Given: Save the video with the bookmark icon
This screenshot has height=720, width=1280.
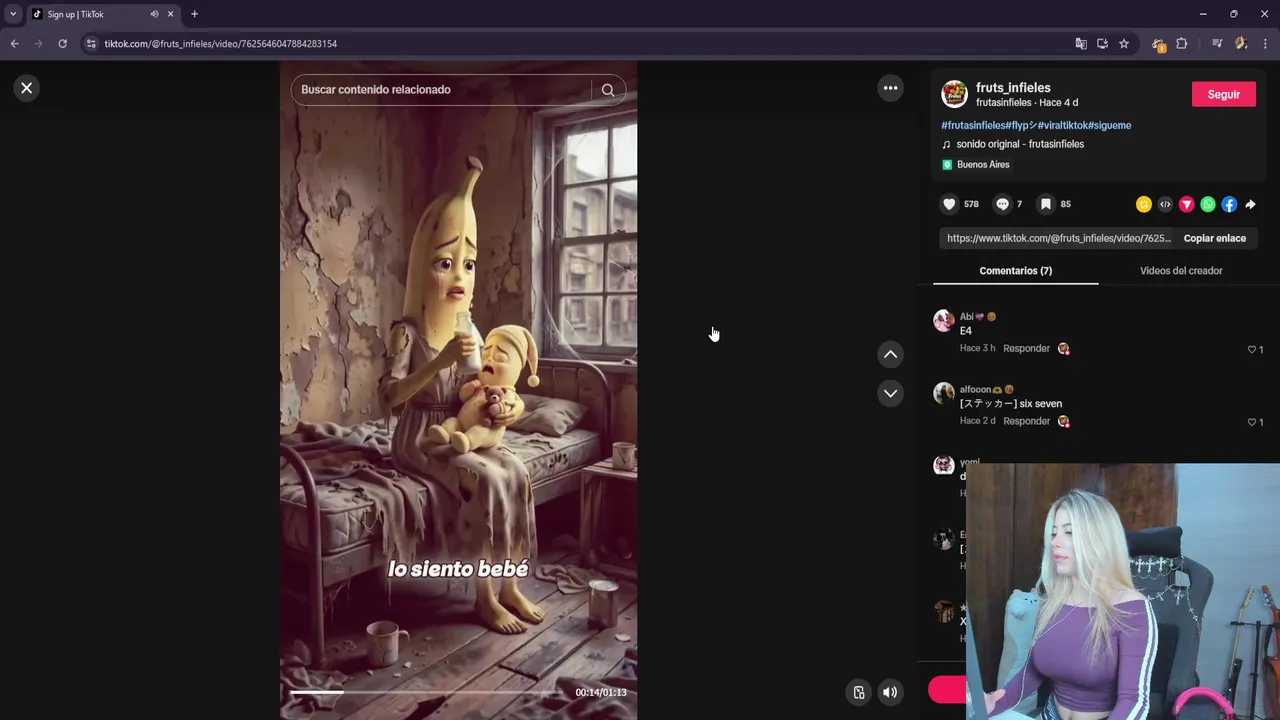Looking at the screenshot, I should tap(1045, 204).
